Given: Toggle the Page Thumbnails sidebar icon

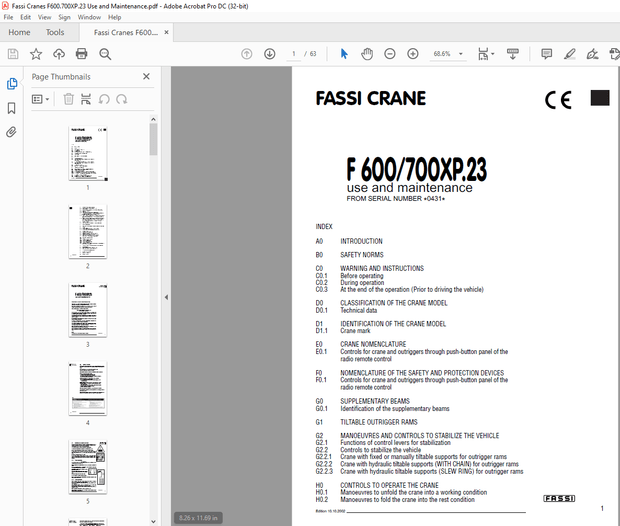Looking at the screenshot, I should (12, 84).
